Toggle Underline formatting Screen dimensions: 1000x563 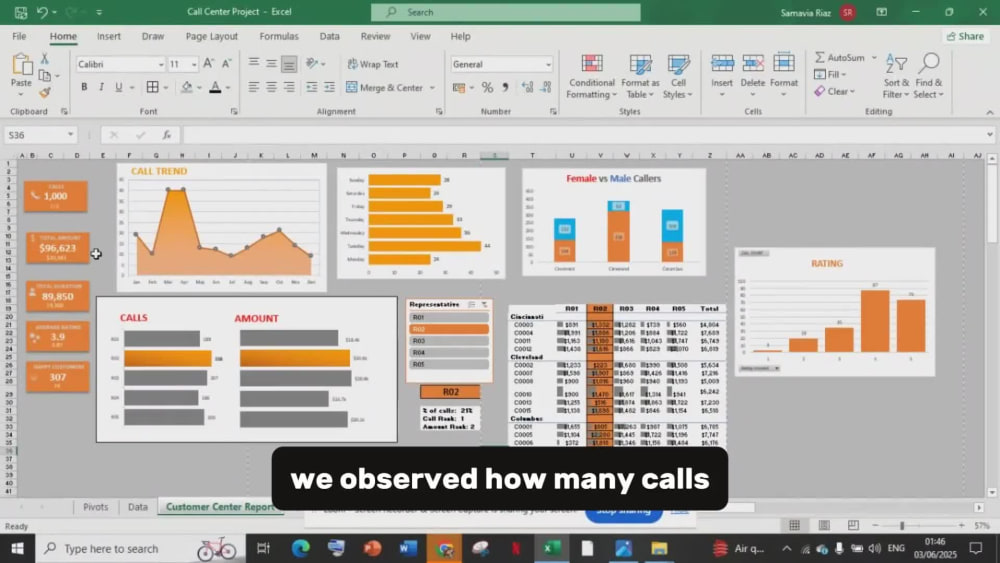coord(119,87)
